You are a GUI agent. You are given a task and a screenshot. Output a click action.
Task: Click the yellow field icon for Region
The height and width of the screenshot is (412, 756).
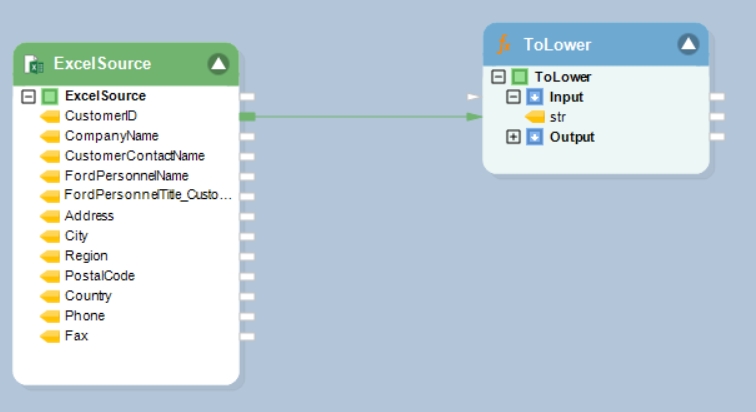(50, 256)
